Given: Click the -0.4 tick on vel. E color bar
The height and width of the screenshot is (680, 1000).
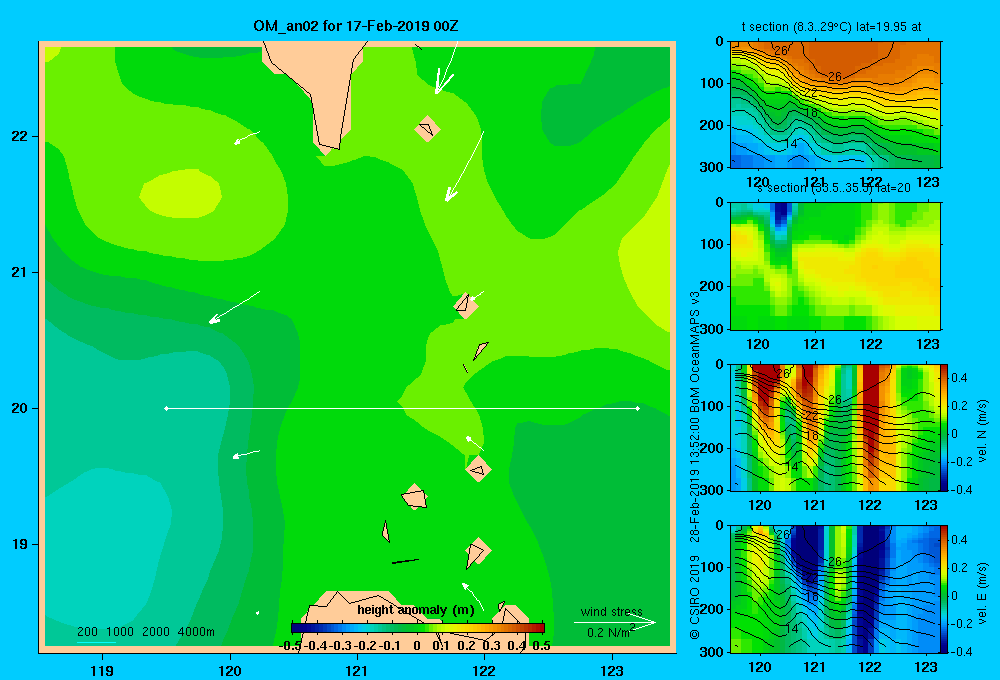Looking at the screenshot, I should pos(961,651).
